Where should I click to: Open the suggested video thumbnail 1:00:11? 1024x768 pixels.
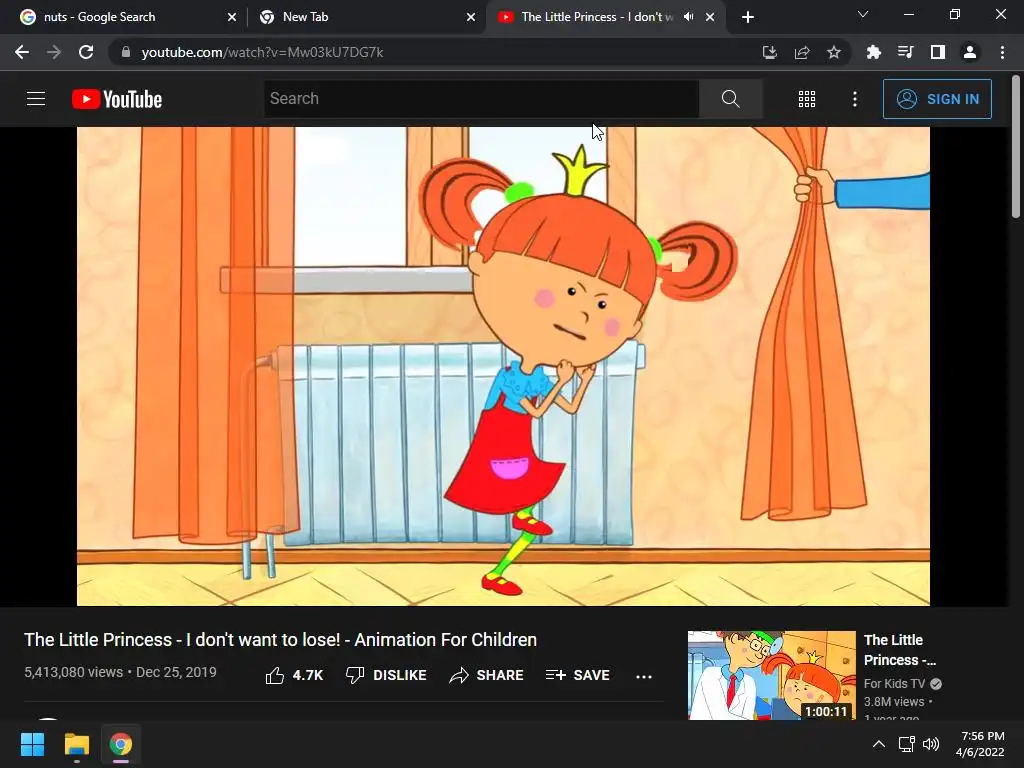click(x=771, y=675)
